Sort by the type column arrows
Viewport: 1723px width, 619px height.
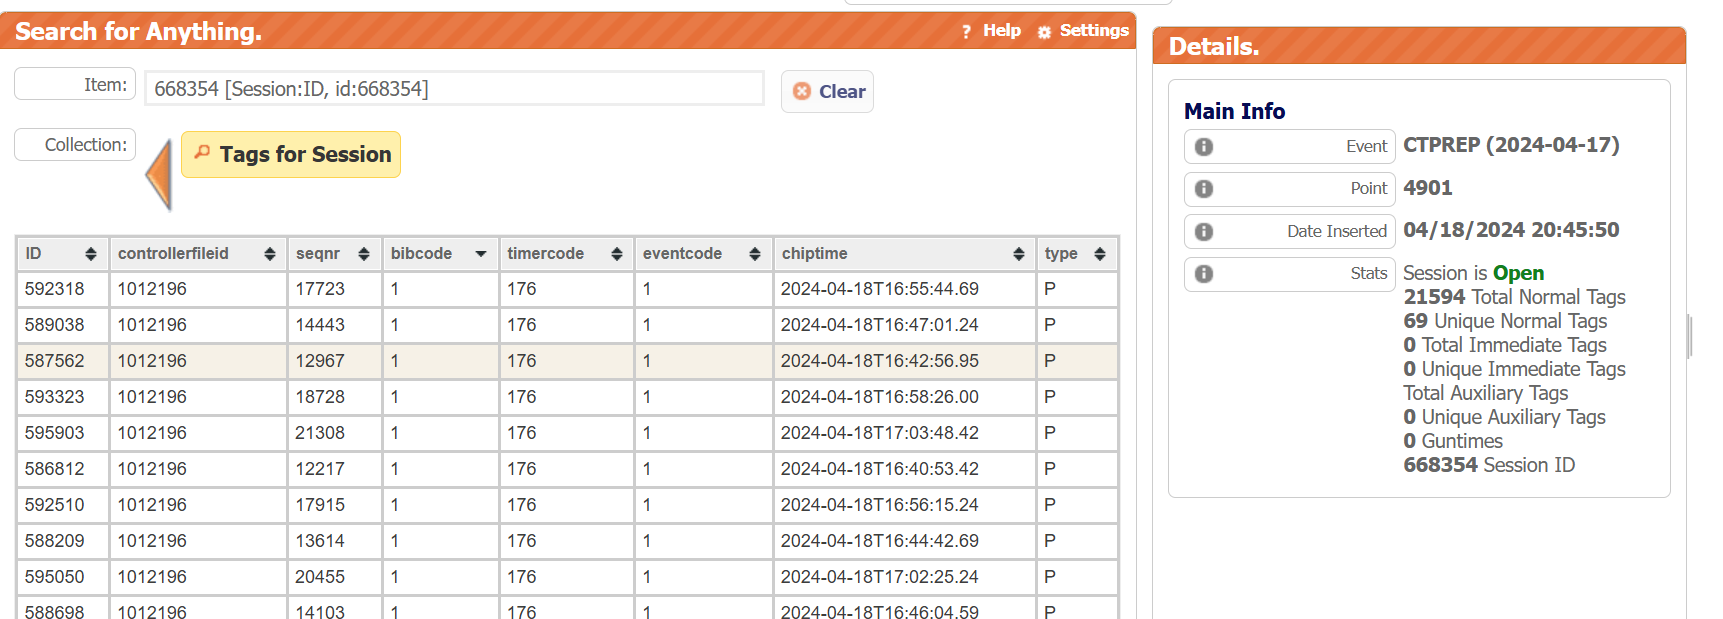pyautogui.click(x=1100, y=254)
